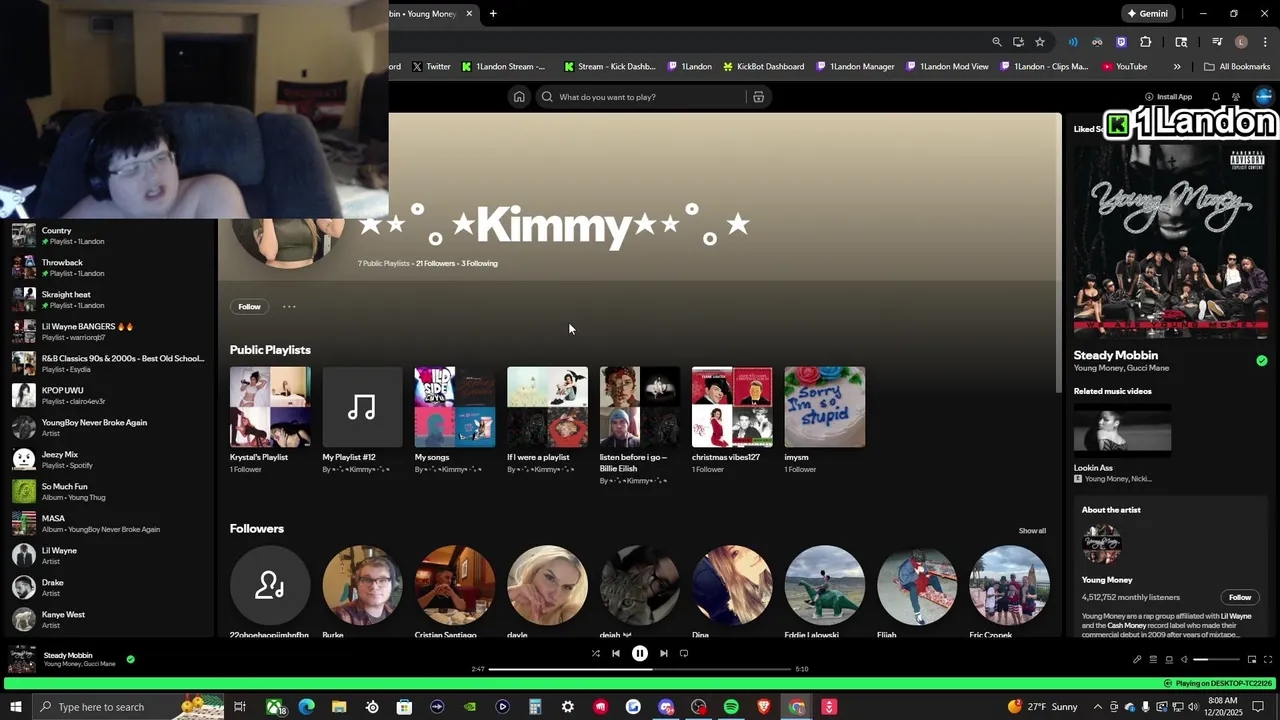Open Spotify from the Windows taskbar

731,707
